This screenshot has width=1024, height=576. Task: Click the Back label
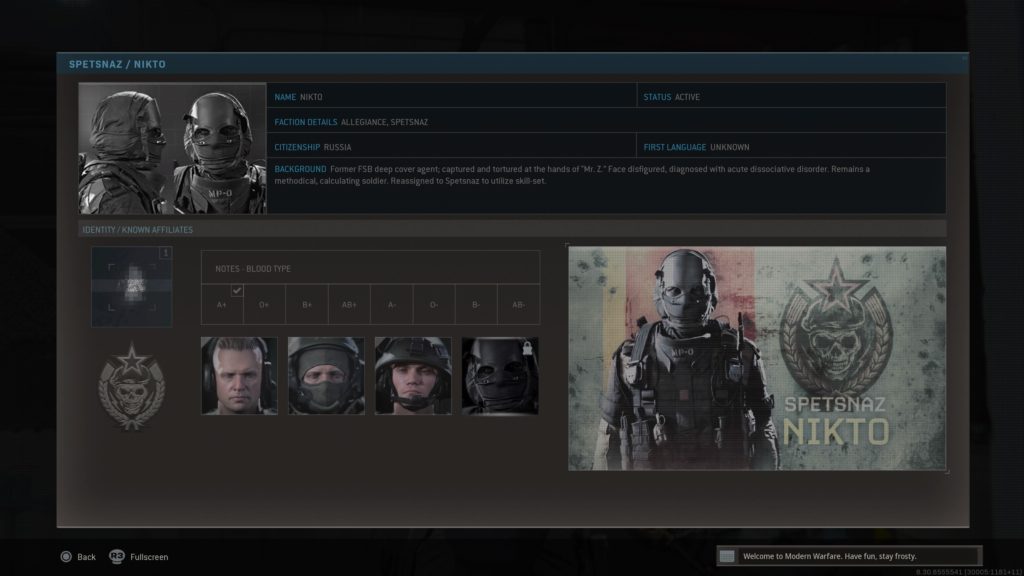(x=86, y=557)
